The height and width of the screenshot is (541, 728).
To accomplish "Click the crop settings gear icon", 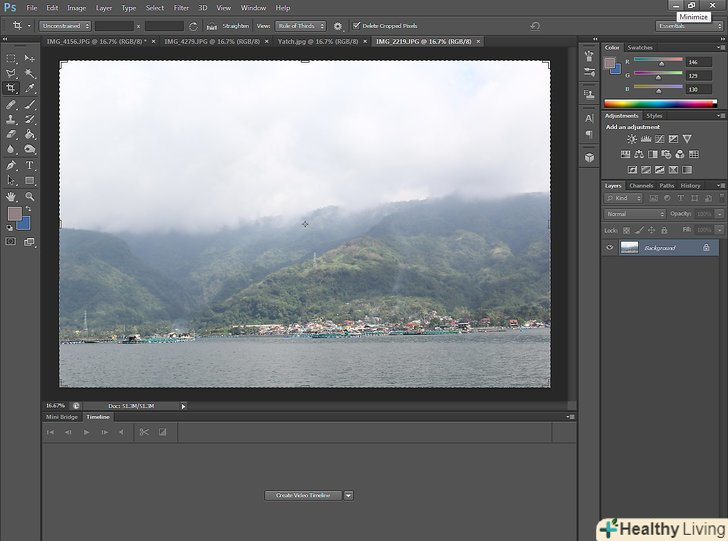I will (337, 26).
